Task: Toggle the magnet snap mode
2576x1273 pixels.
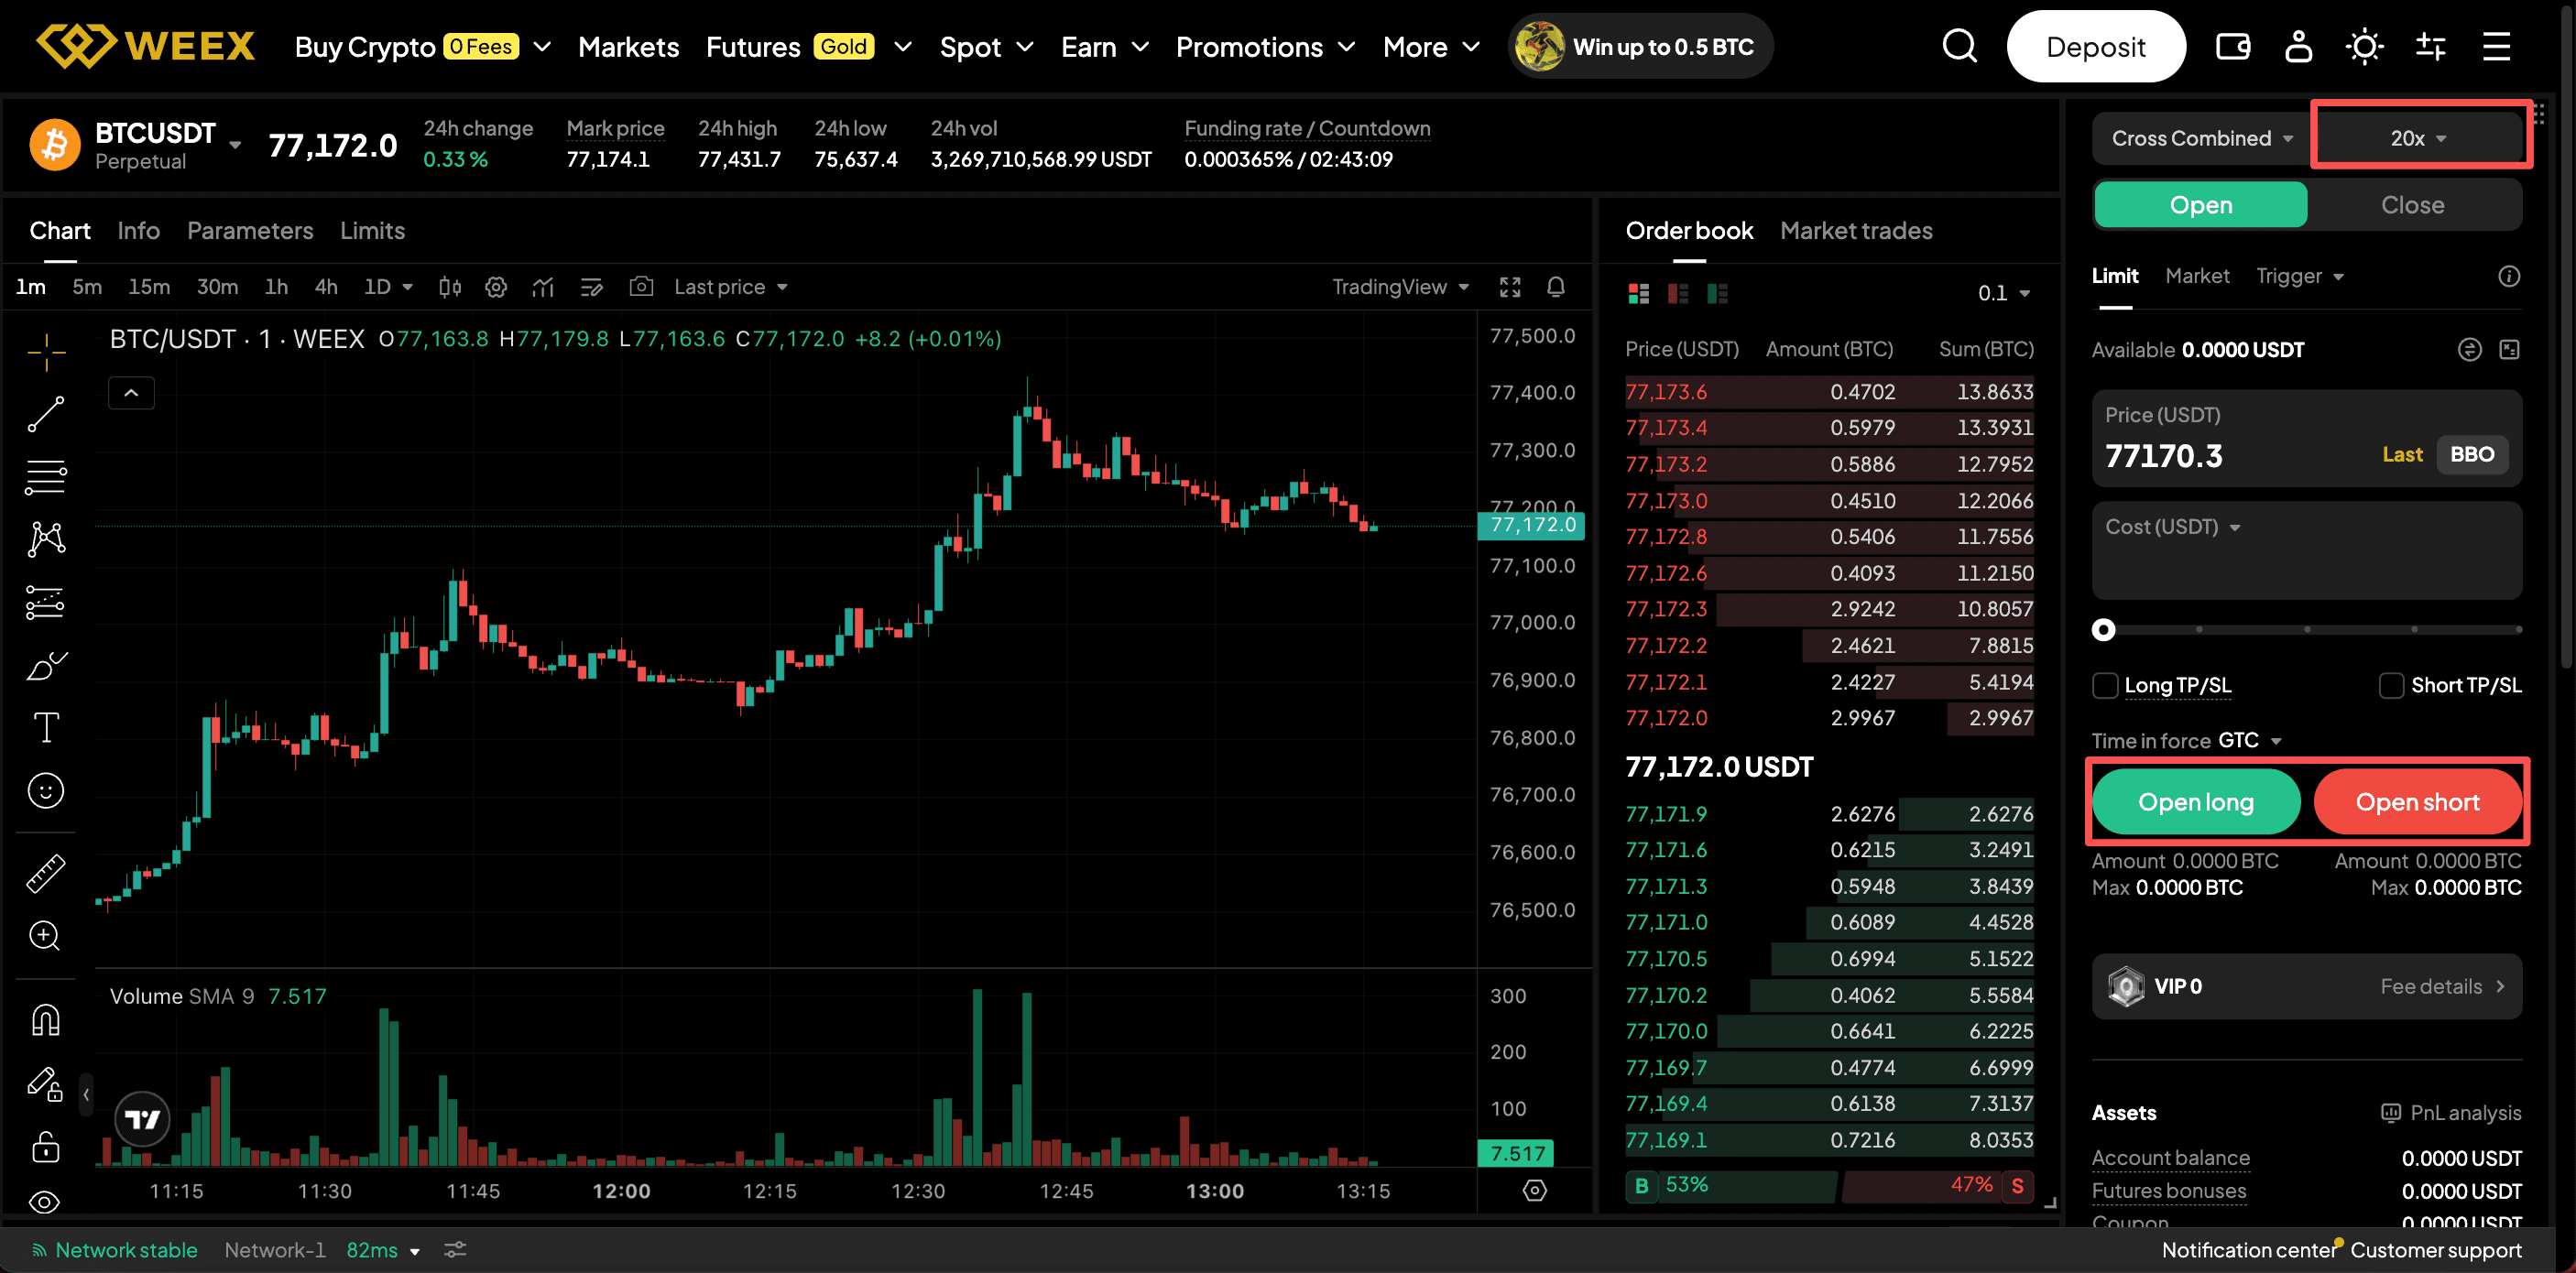Action: 46,1020
